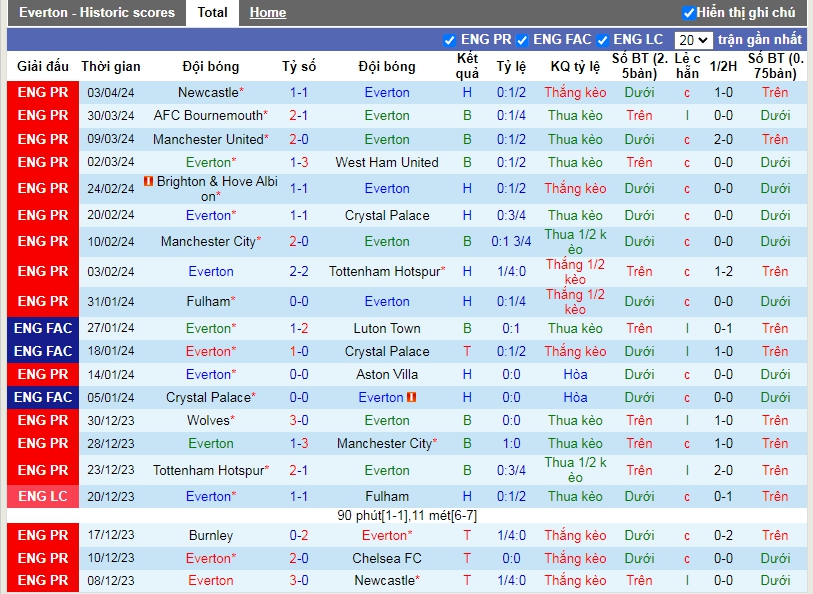Open the 1-3 score against West Ham United
The height and width of the screenshot is (594, 813).
298,162
